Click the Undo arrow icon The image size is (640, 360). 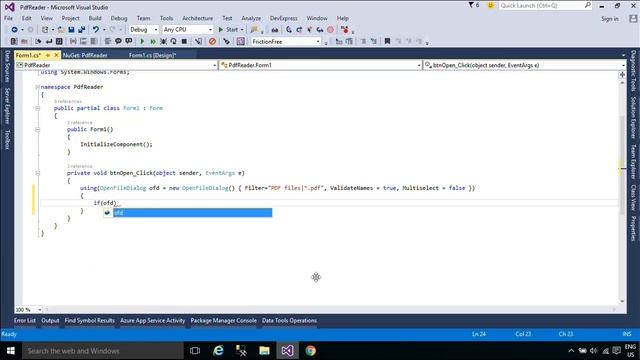click(96, 30)
